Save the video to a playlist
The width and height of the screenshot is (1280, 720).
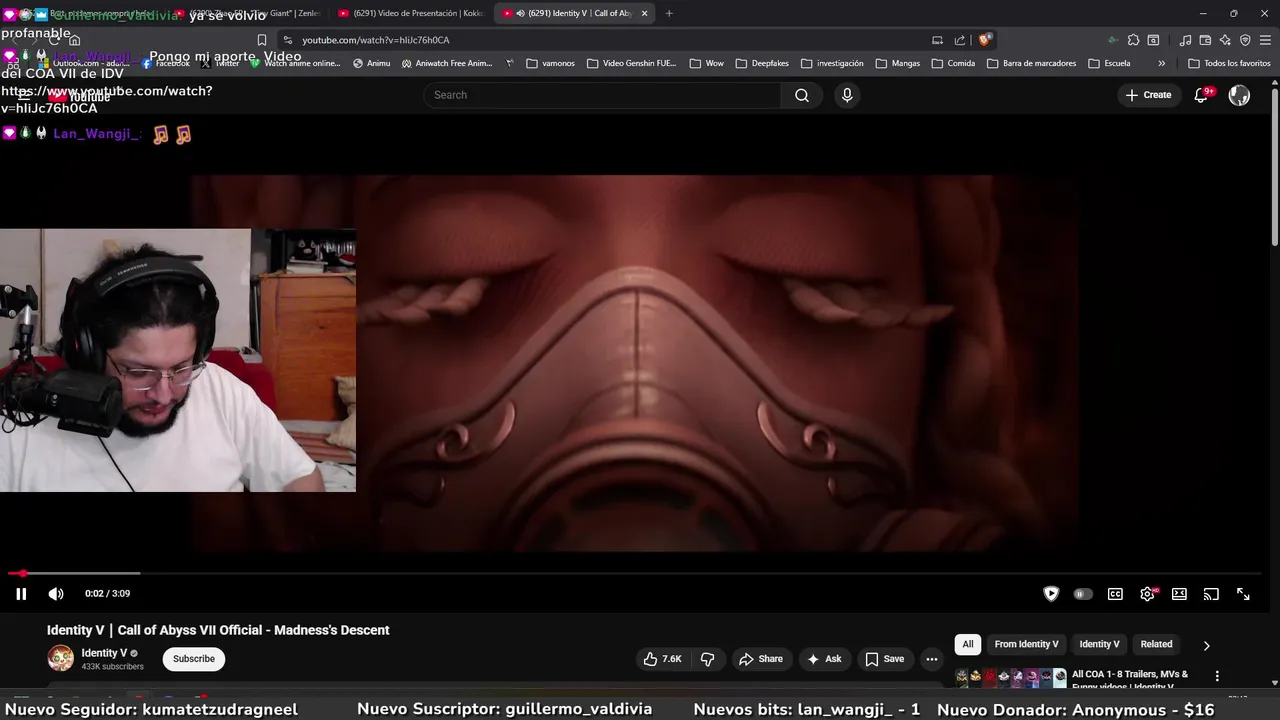point(885,659)
